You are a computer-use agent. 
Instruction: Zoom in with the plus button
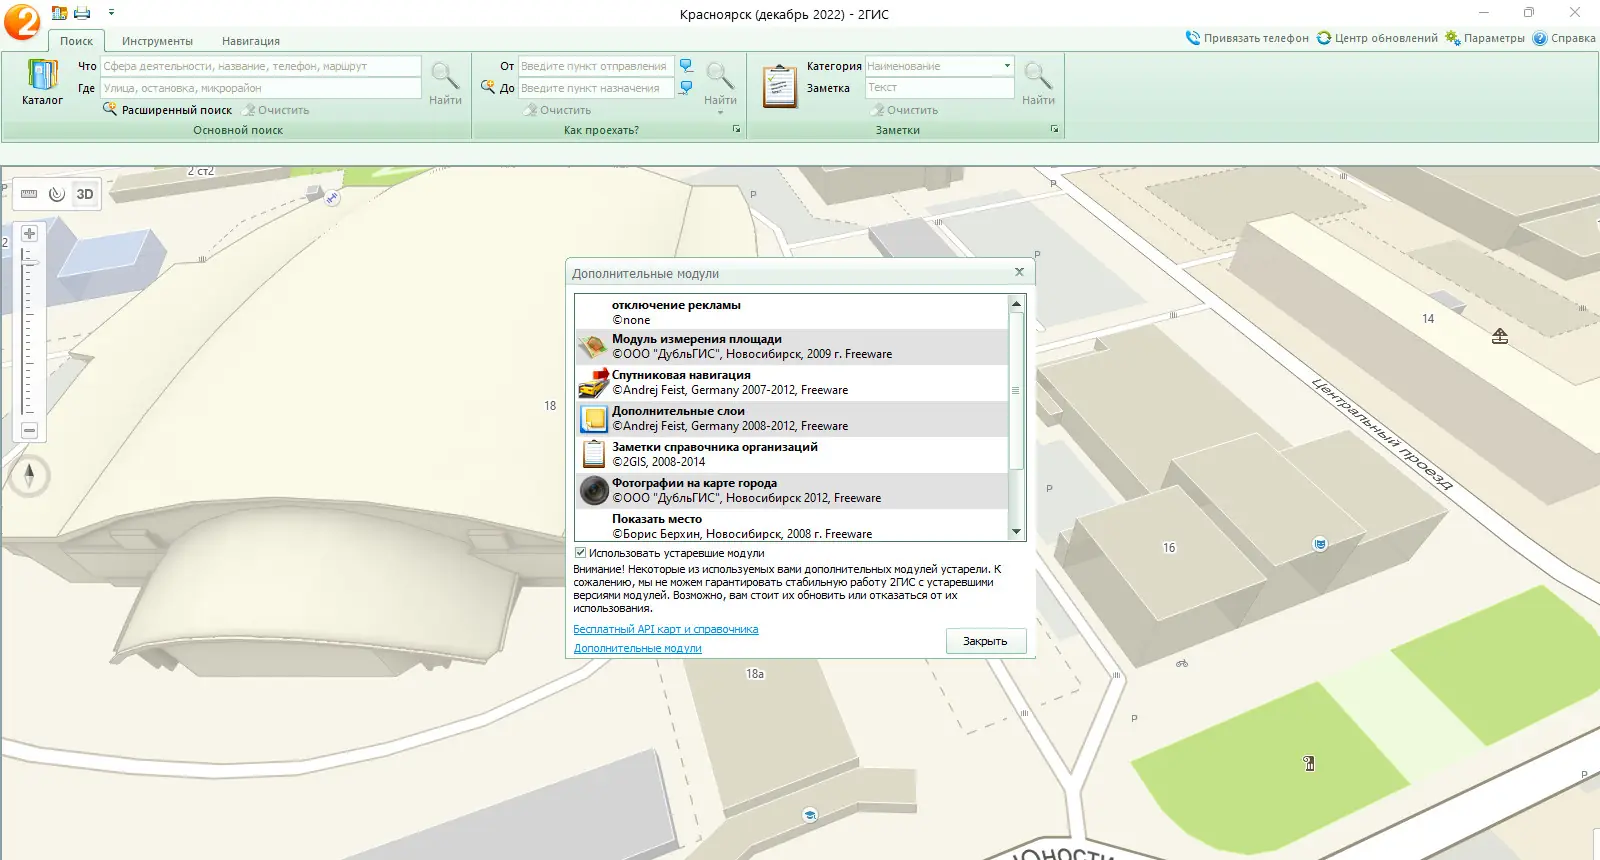[x=29, y=233]
